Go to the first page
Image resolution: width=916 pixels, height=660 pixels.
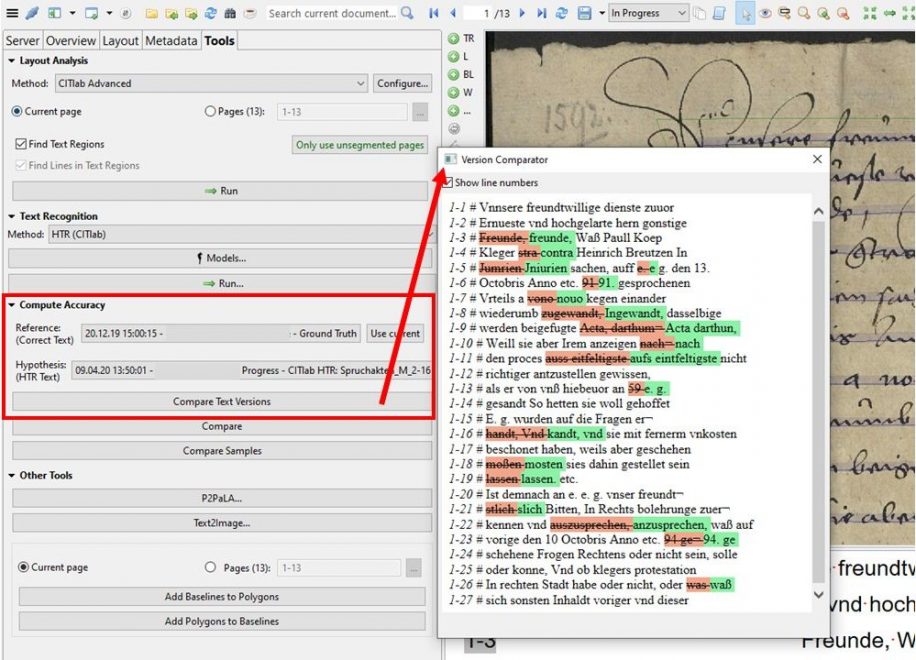pos(434,13)
